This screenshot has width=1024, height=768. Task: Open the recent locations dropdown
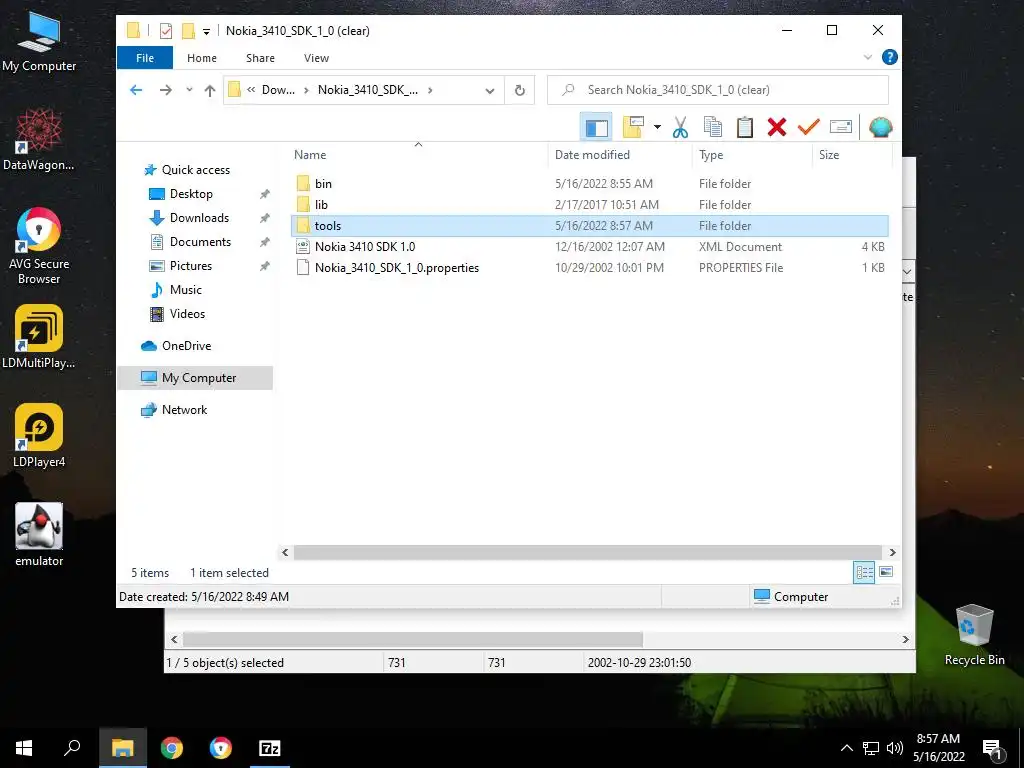coord(189,90)
